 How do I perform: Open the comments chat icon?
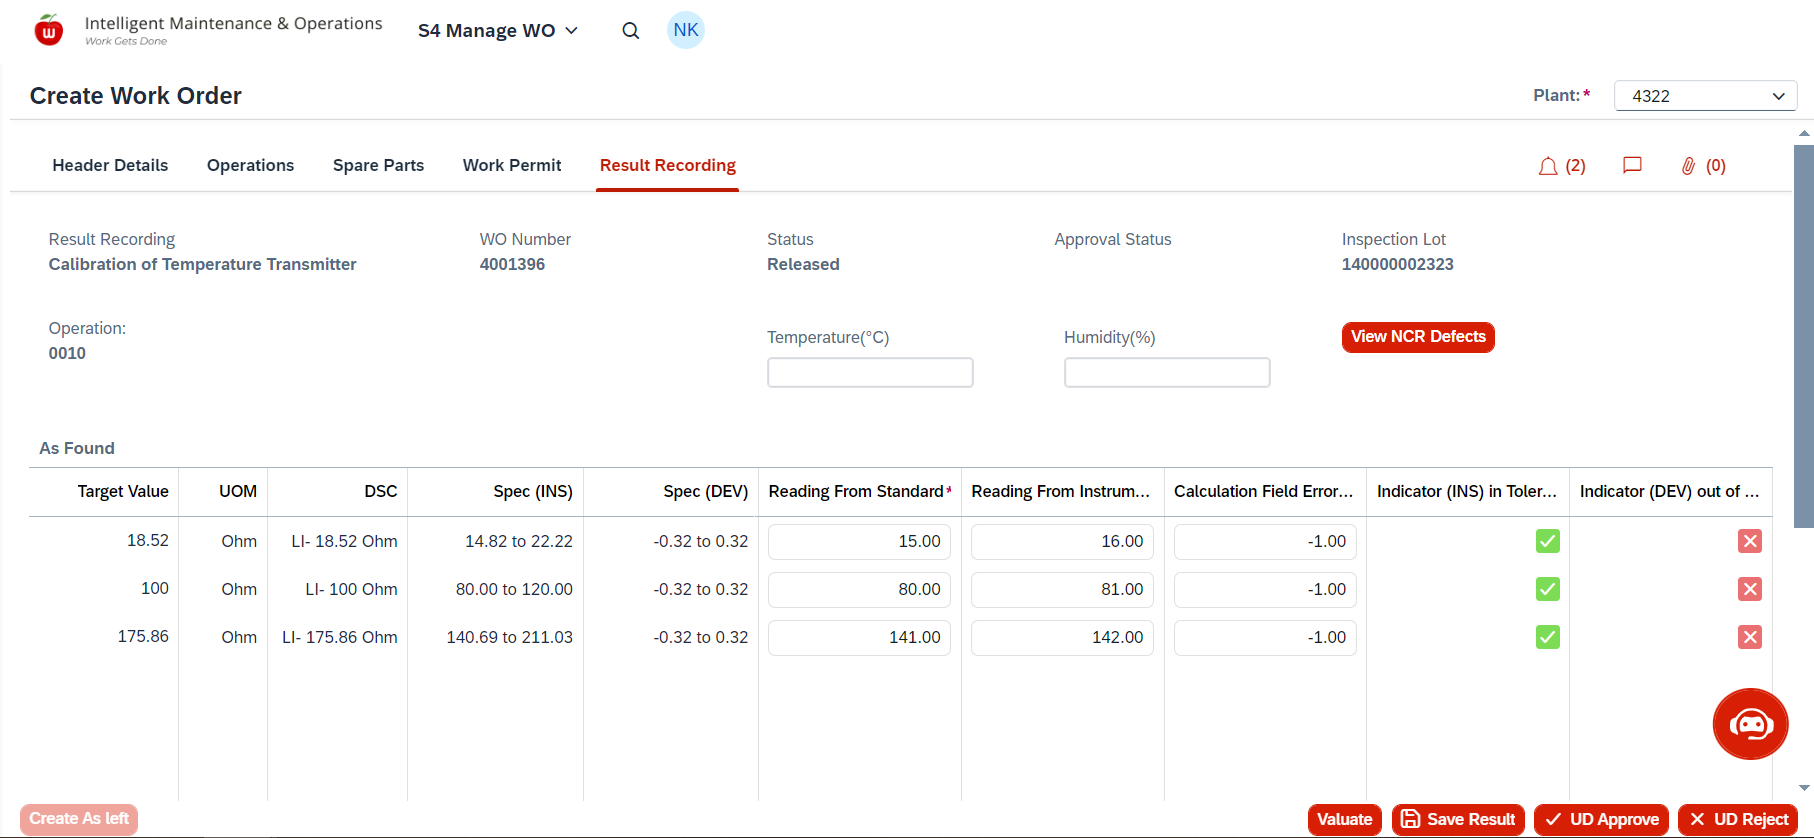(x=1632, y=166)
